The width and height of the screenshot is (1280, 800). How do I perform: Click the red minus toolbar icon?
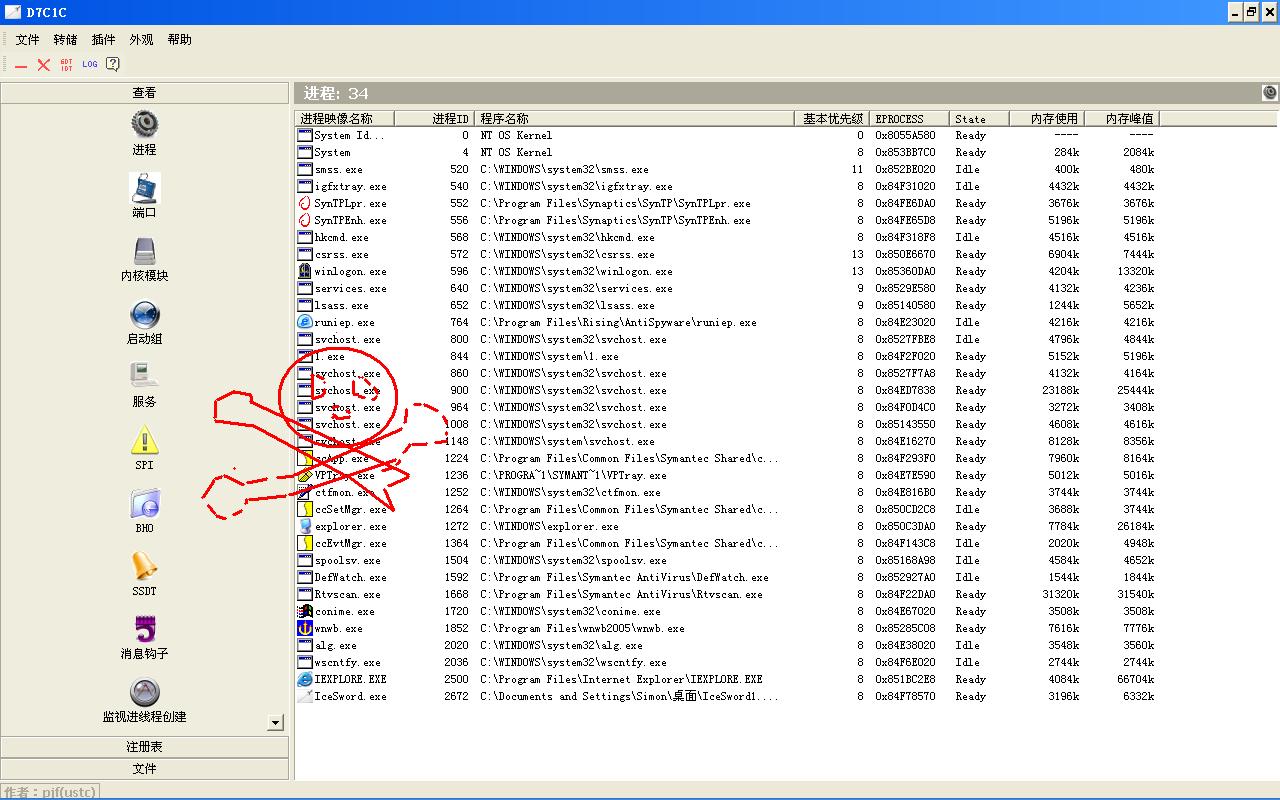(x=21, y=65)
